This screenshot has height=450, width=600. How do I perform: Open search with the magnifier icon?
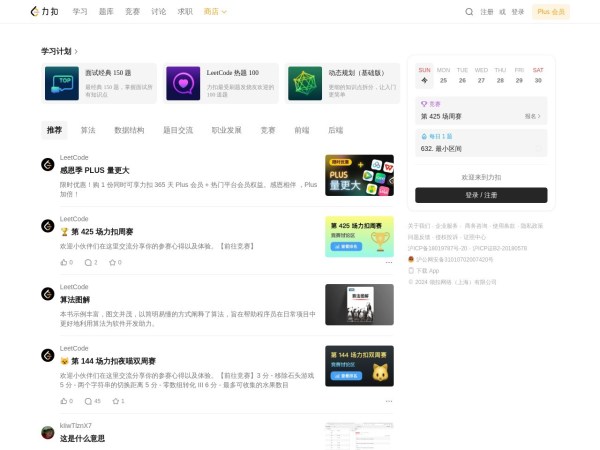[469, 12]
